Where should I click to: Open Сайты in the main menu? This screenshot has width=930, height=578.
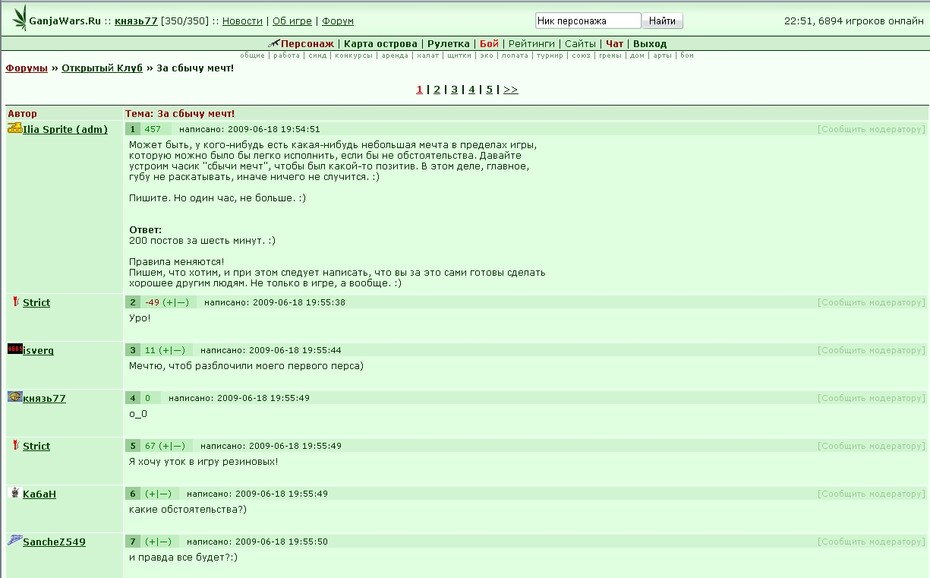pos(580,44)
